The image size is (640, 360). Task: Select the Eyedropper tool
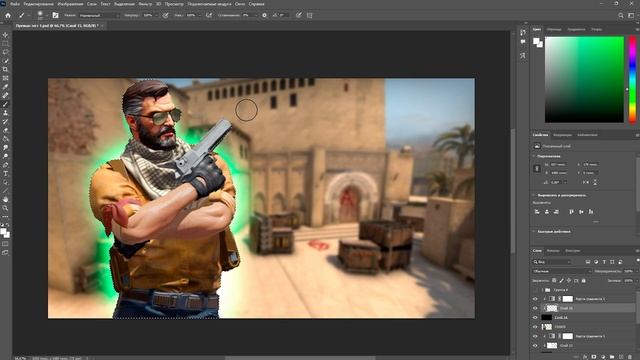tap(5, 87)
